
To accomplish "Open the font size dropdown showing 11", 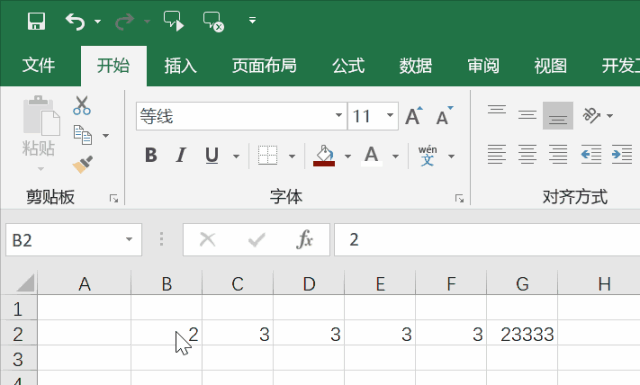I will 390,116.
